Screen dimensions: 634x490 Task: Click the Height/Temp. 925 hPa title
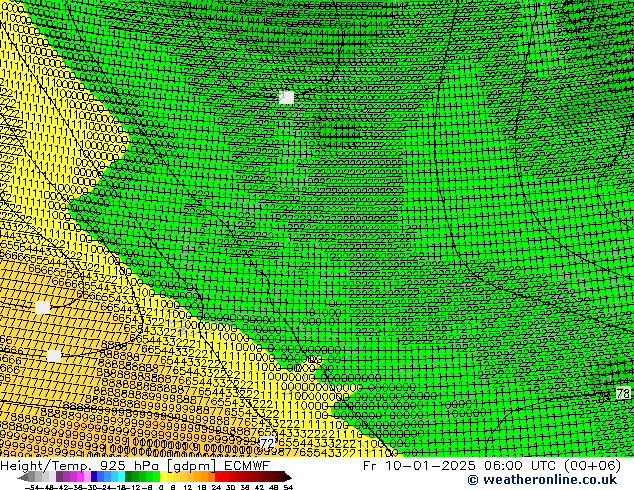click(x=81, y=466)
